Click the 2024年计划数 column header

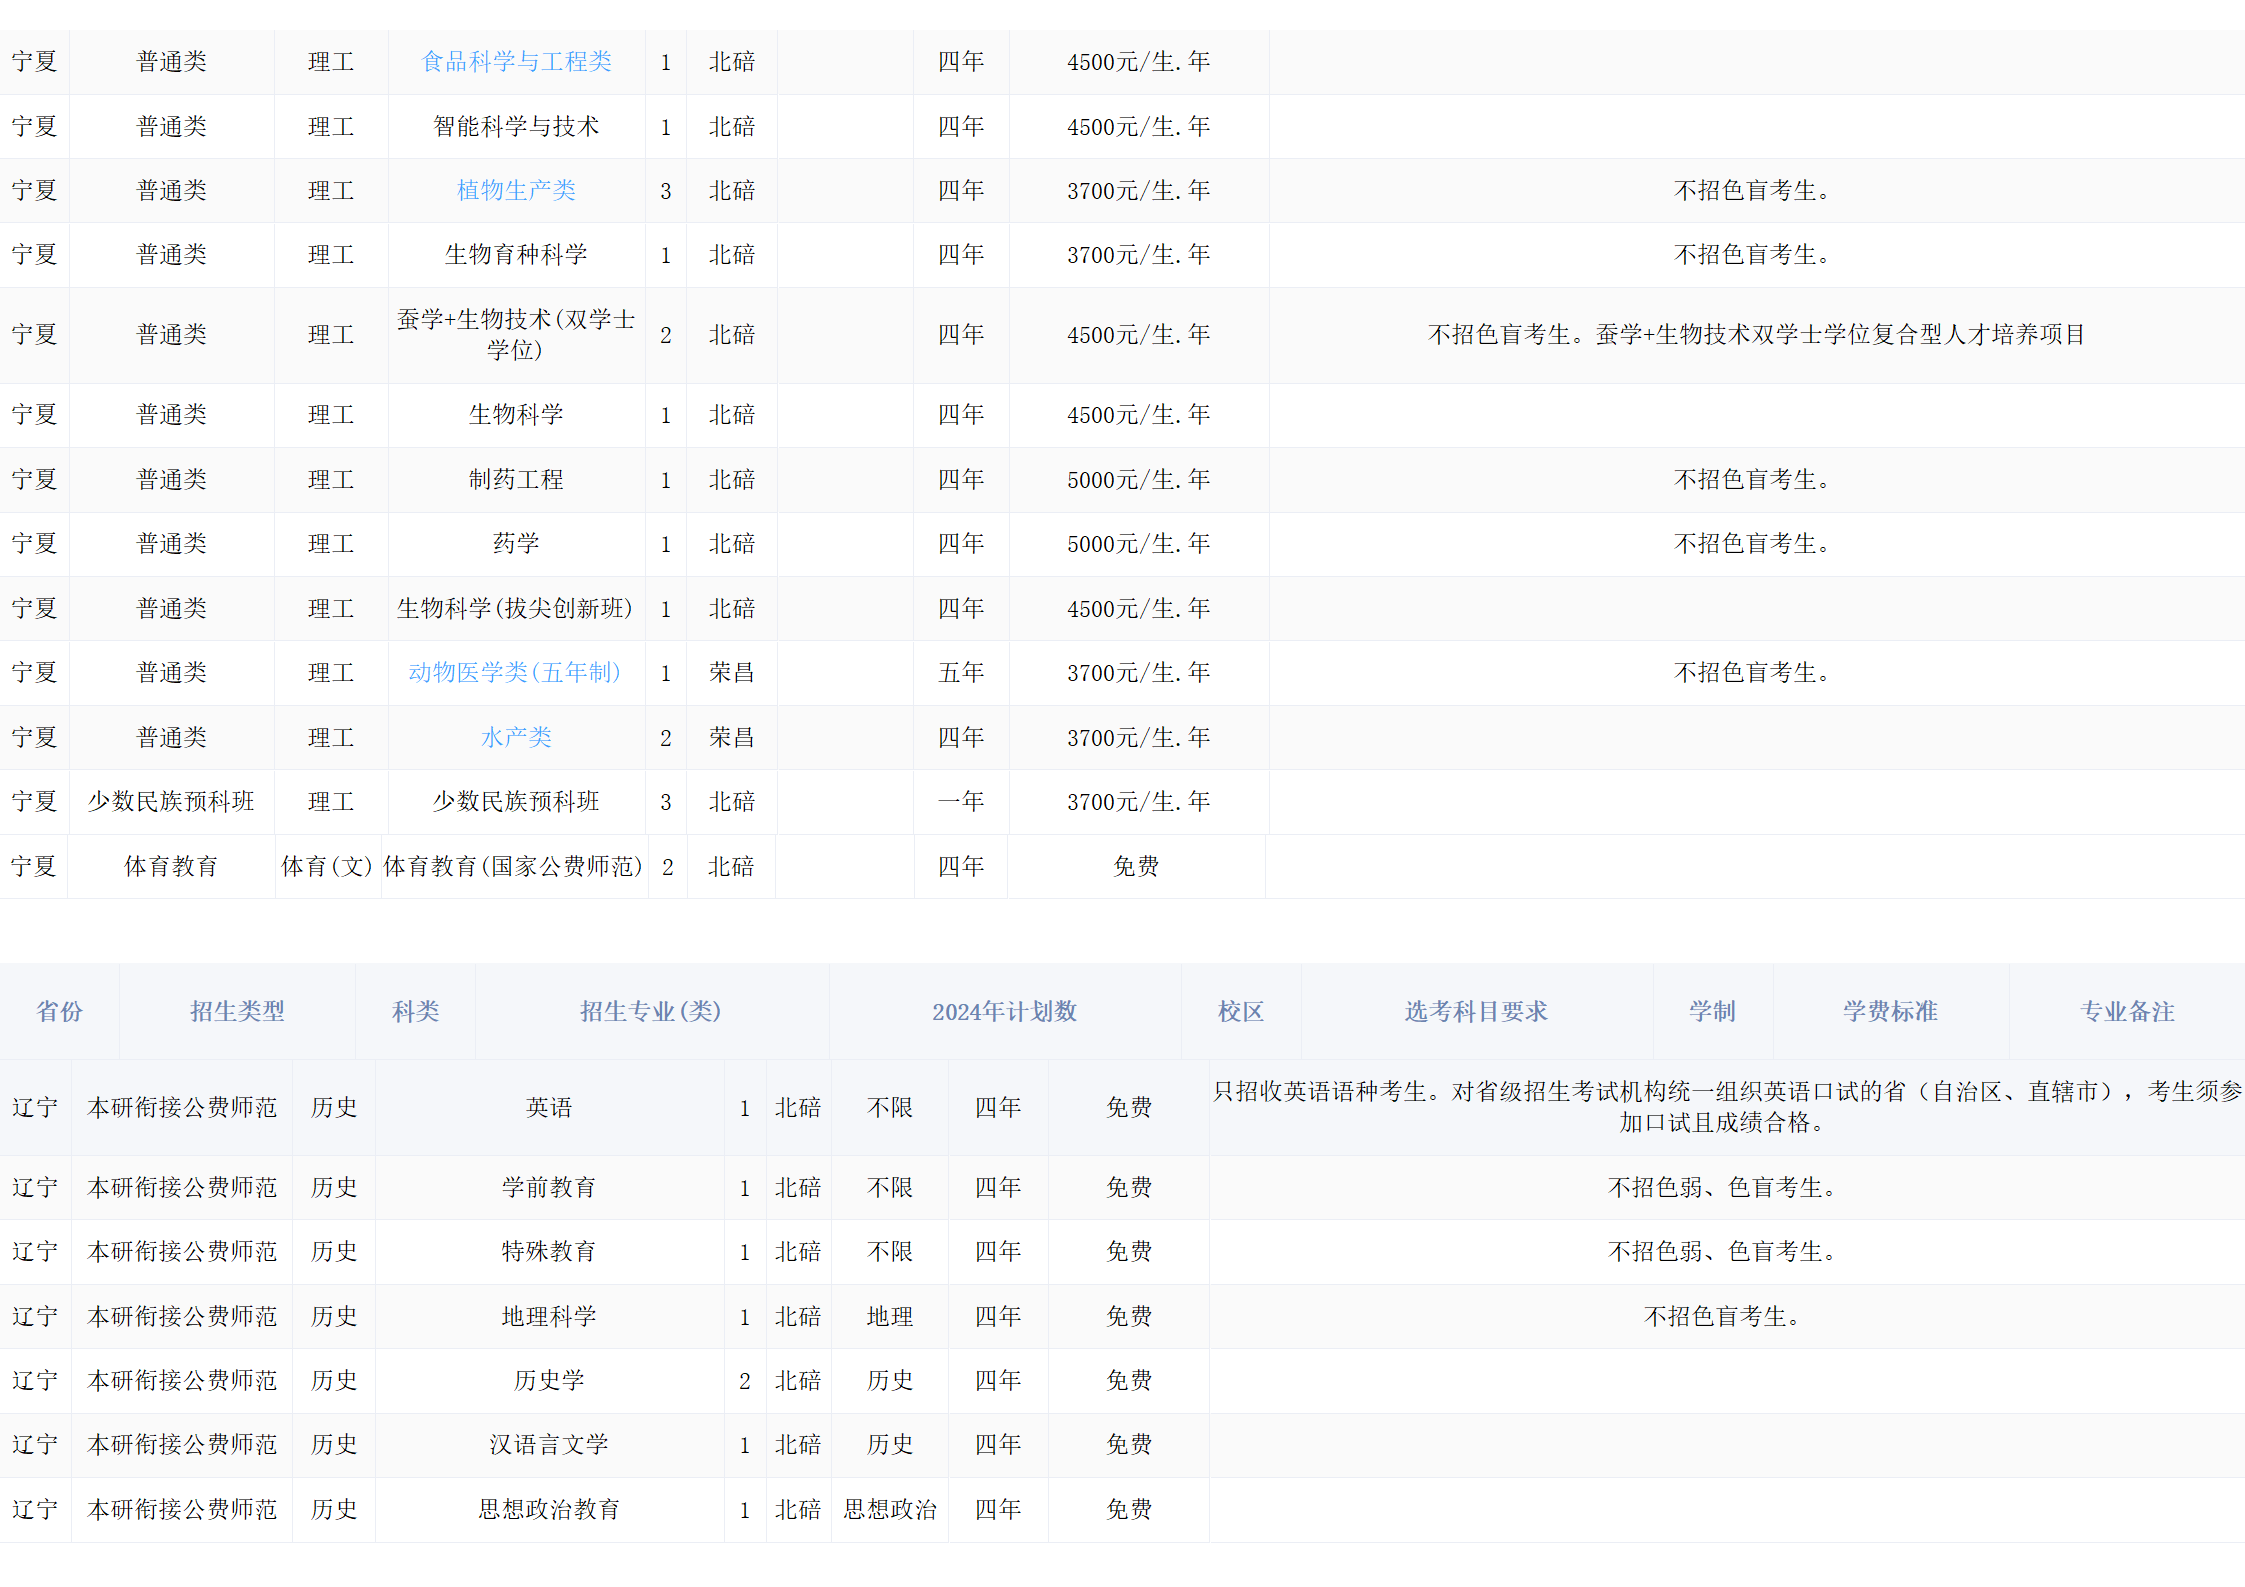[x=1004, y=1011]
